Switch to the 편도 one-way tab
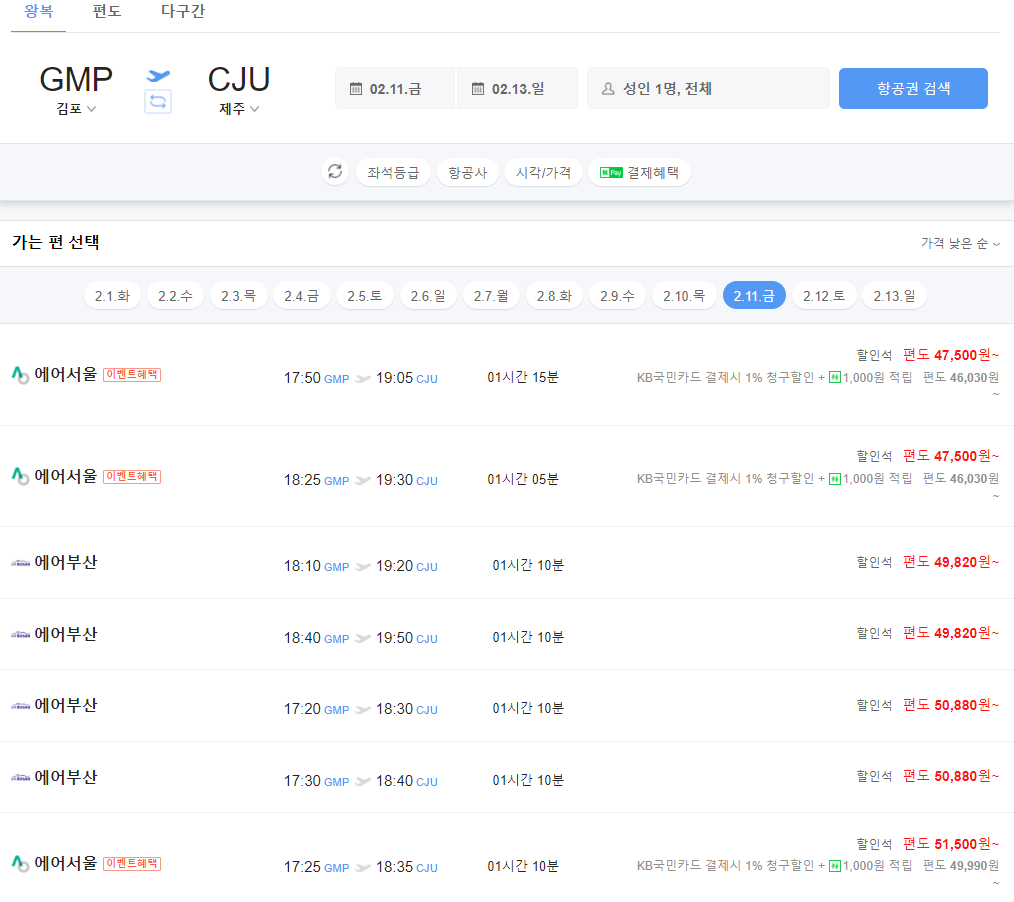Image resolution: width=1014 pixels, height=902 pixels. click(107, 12)
